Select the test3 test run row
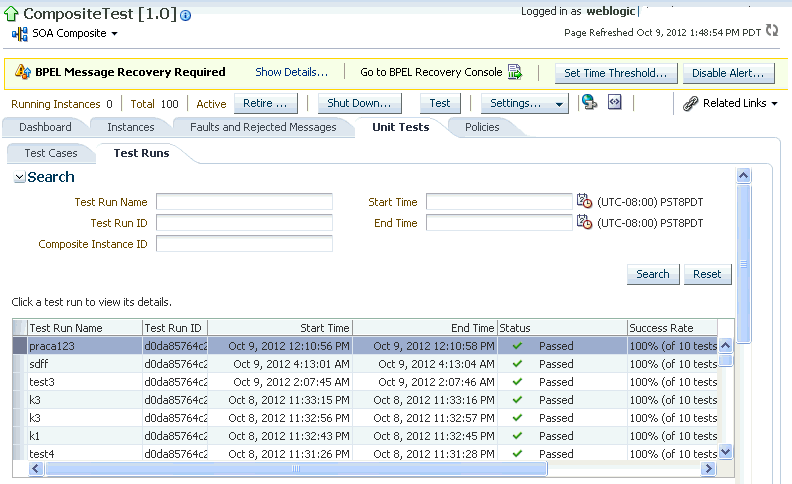This screenshot has width=792, height=484. click(365, 382)
